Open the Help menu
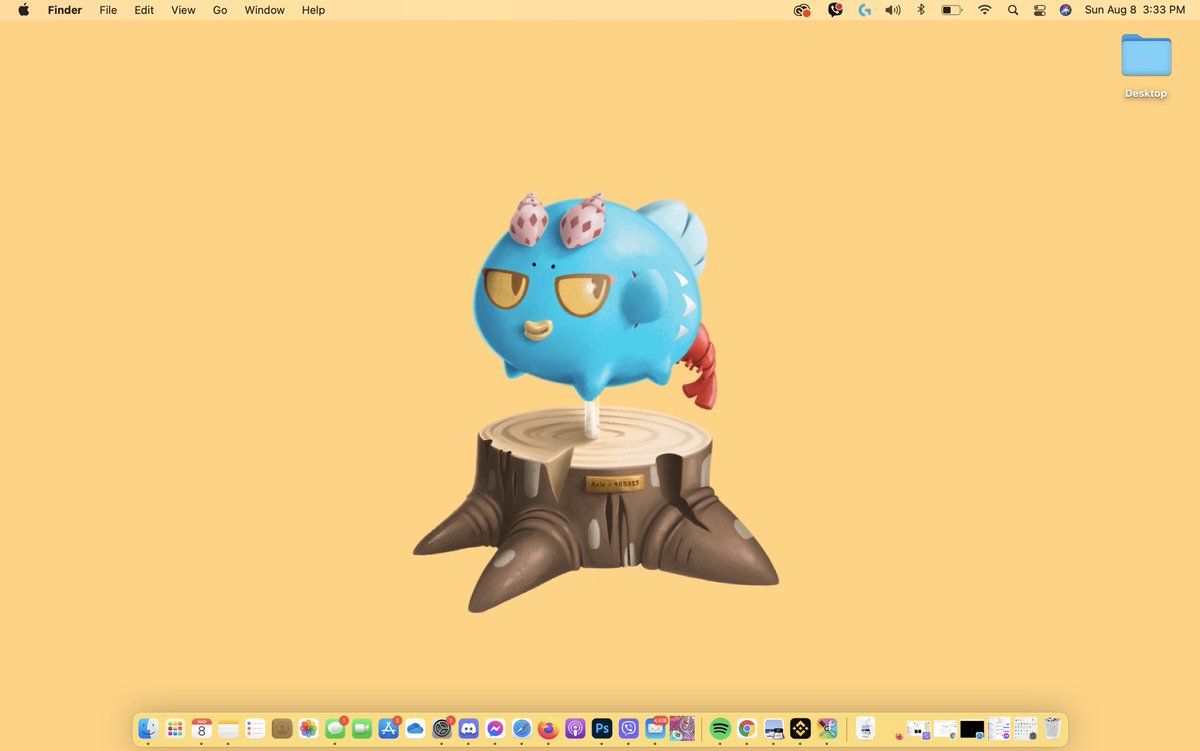The image size is (1200, 751). [x=313, y=10]
